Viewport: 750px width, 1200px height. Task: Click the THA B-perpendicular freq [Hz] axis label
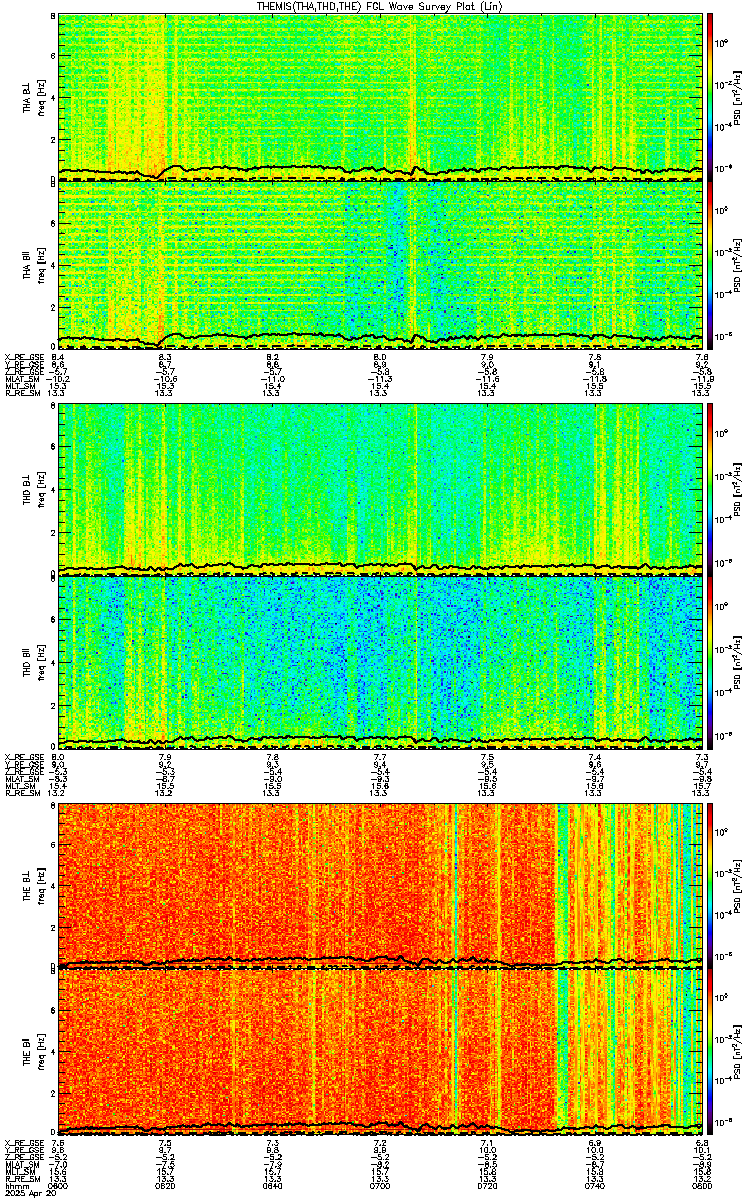tap(41, 97)
